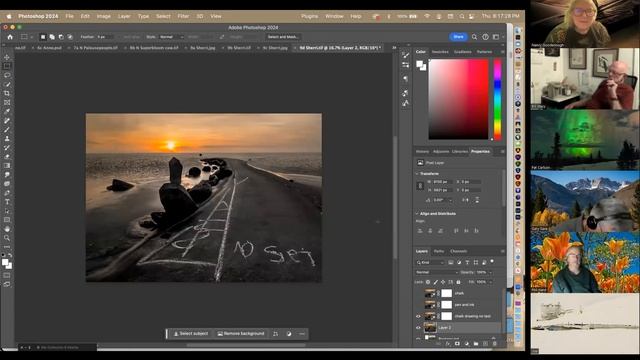This screenshot has height=360, width=640.
Task: Toggle lock all padlock icon
Action: point(458,282)
